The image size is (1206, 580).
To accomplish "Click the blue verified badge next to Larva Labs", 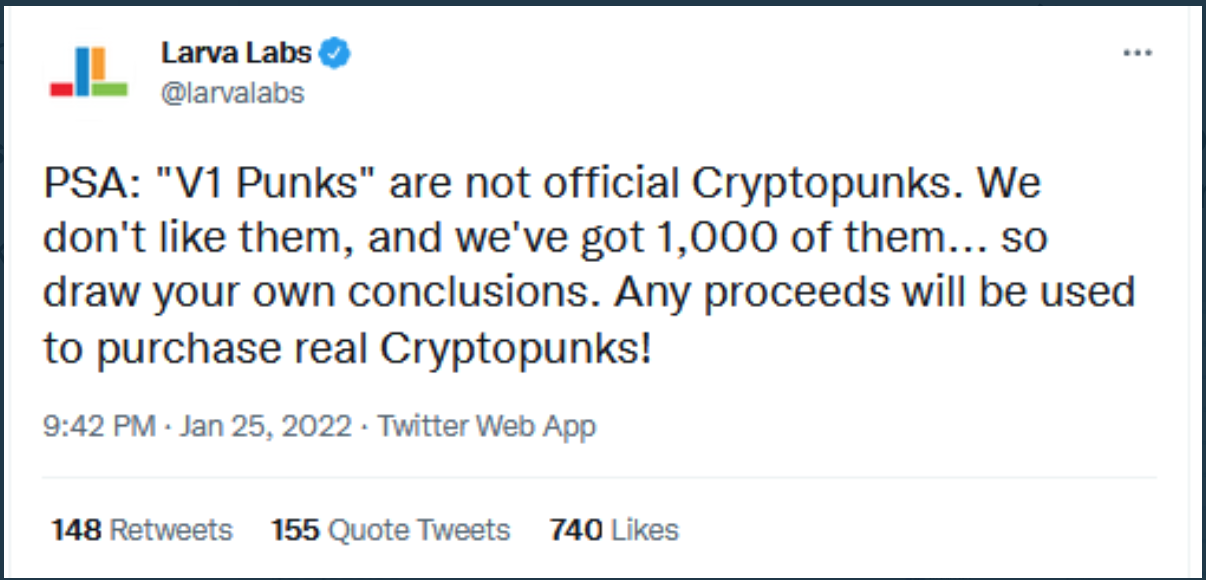I will 333,53.
